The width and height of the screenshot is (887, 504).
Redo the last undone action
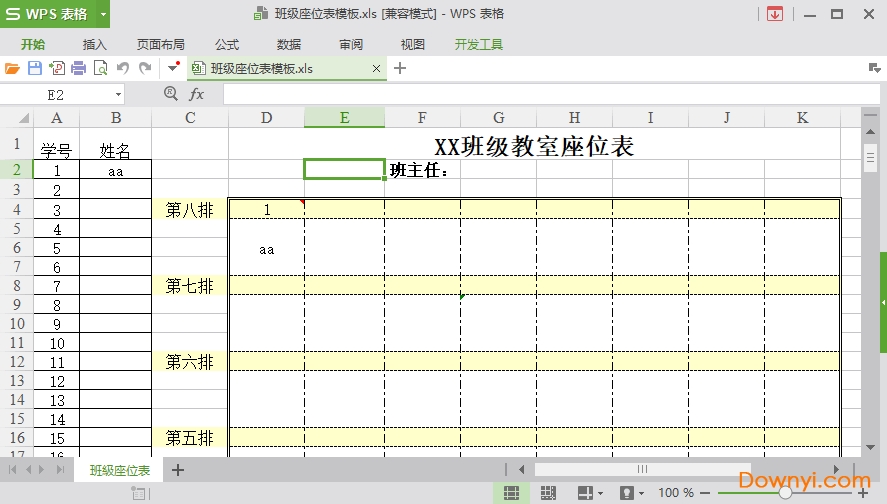145,68
